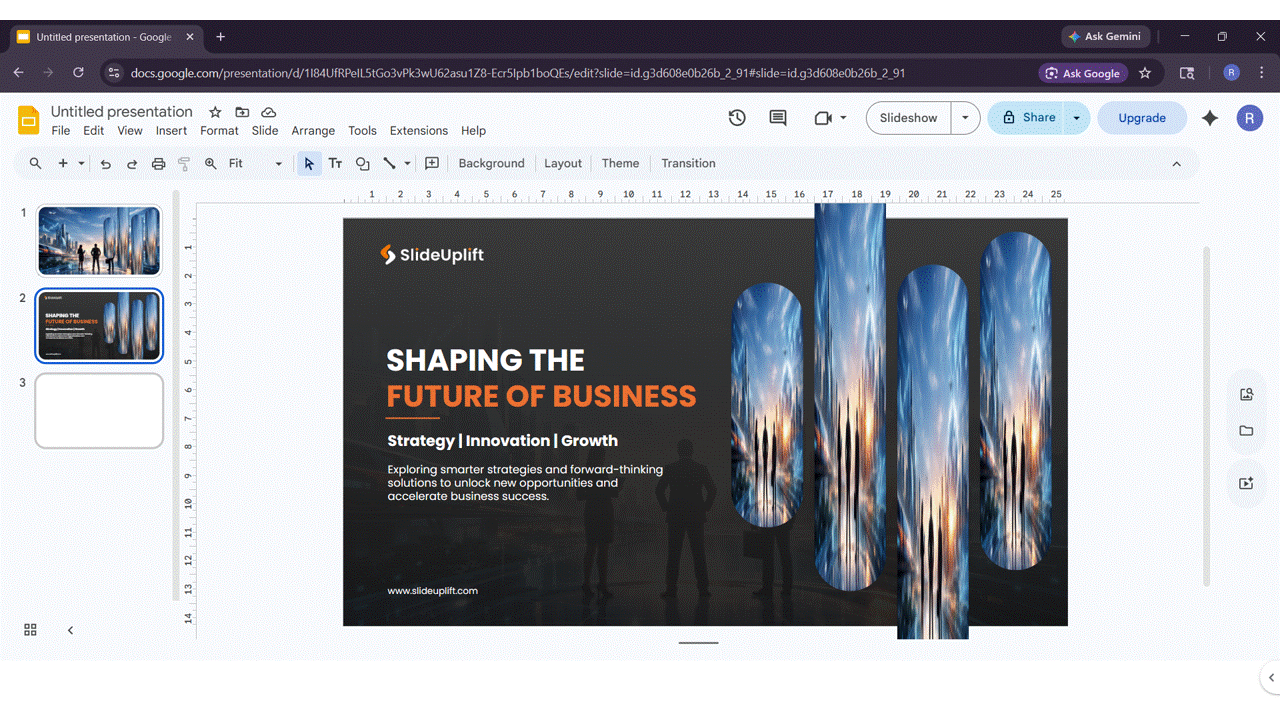
Task: Open the comment history icon
Action: click(x=777, y=118)
